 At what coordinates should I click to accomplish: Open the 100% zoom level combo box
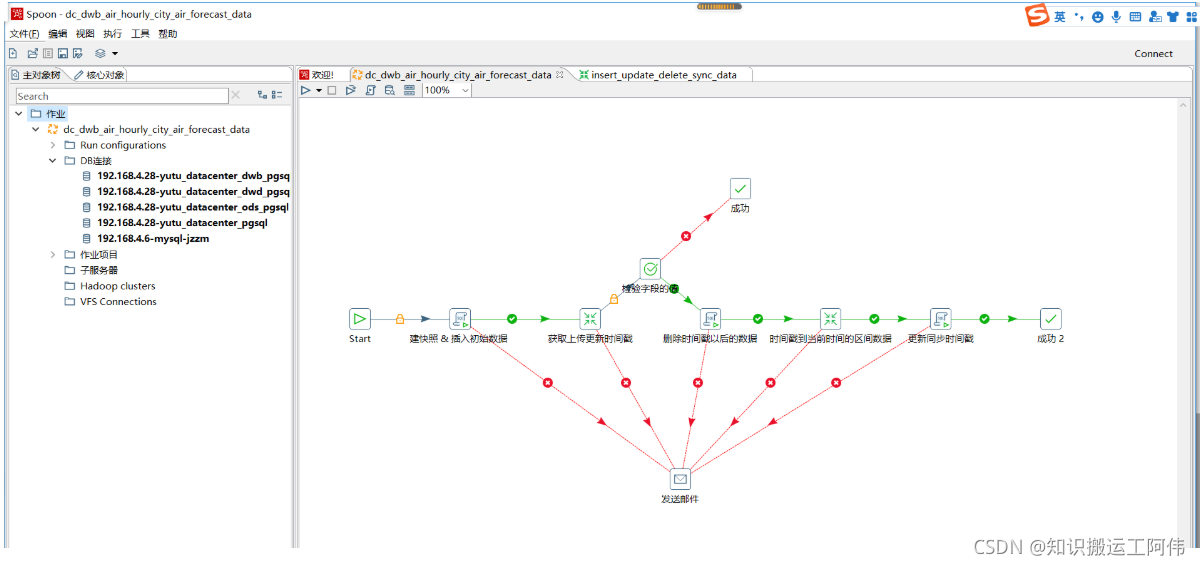click(x=446, y=90)
